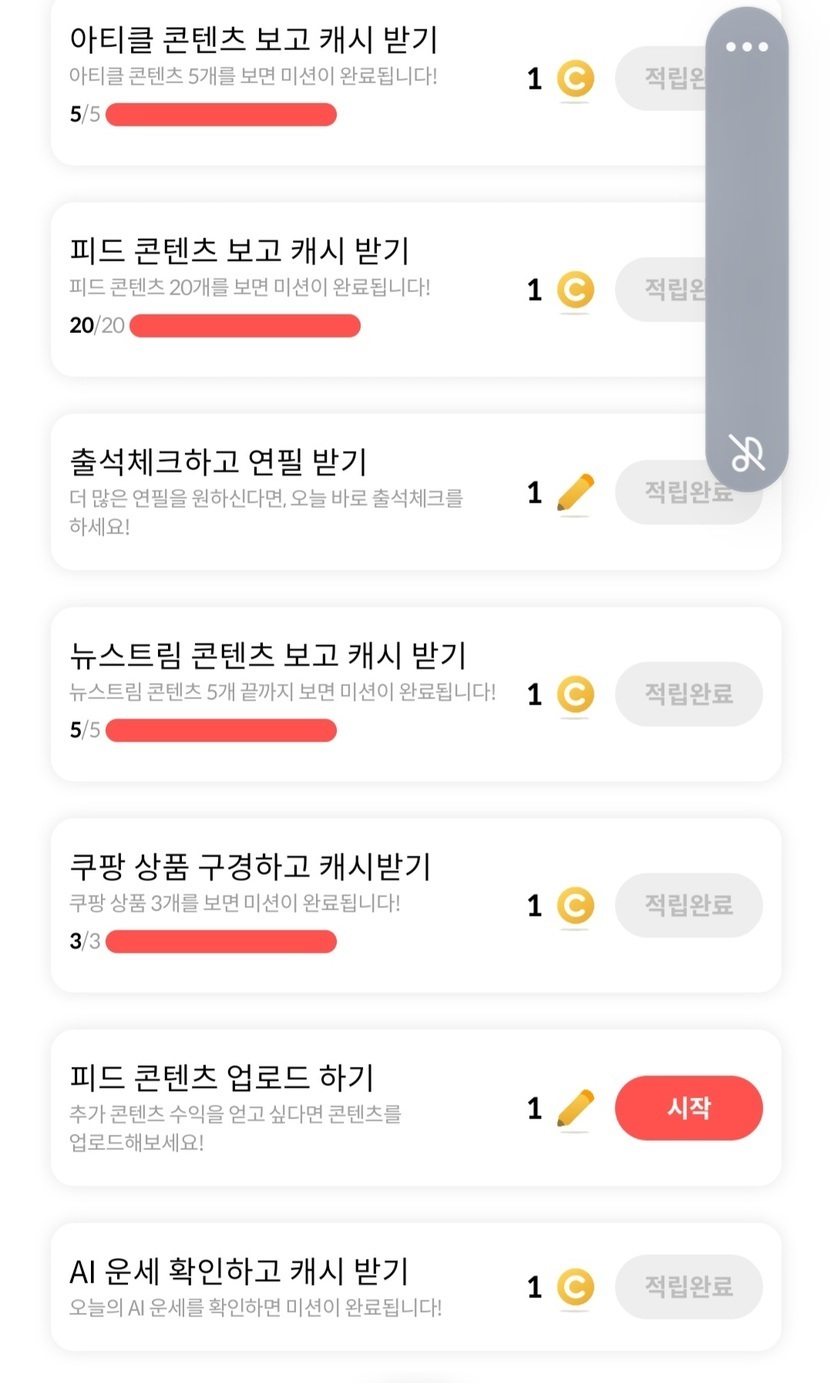Screen dimensions: 830x1383
Task: Click the 아티클 콘텐츠 5/5 progress bar
Action: (221, 114)
